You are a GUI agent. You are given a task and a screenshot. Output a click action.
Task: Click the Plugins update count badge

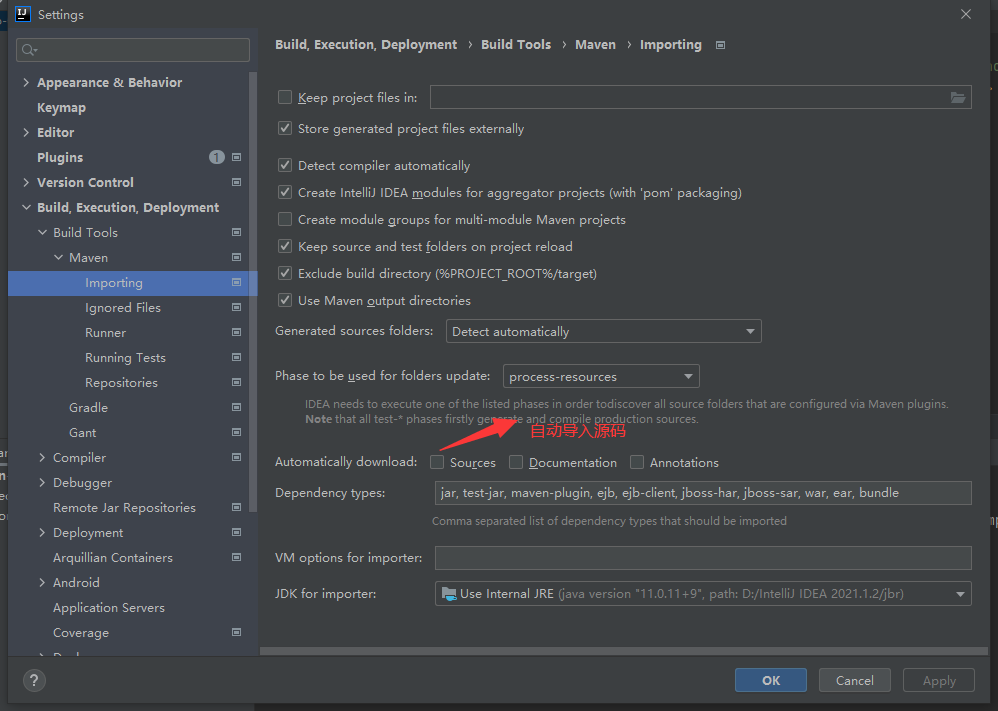pos(216,157)
